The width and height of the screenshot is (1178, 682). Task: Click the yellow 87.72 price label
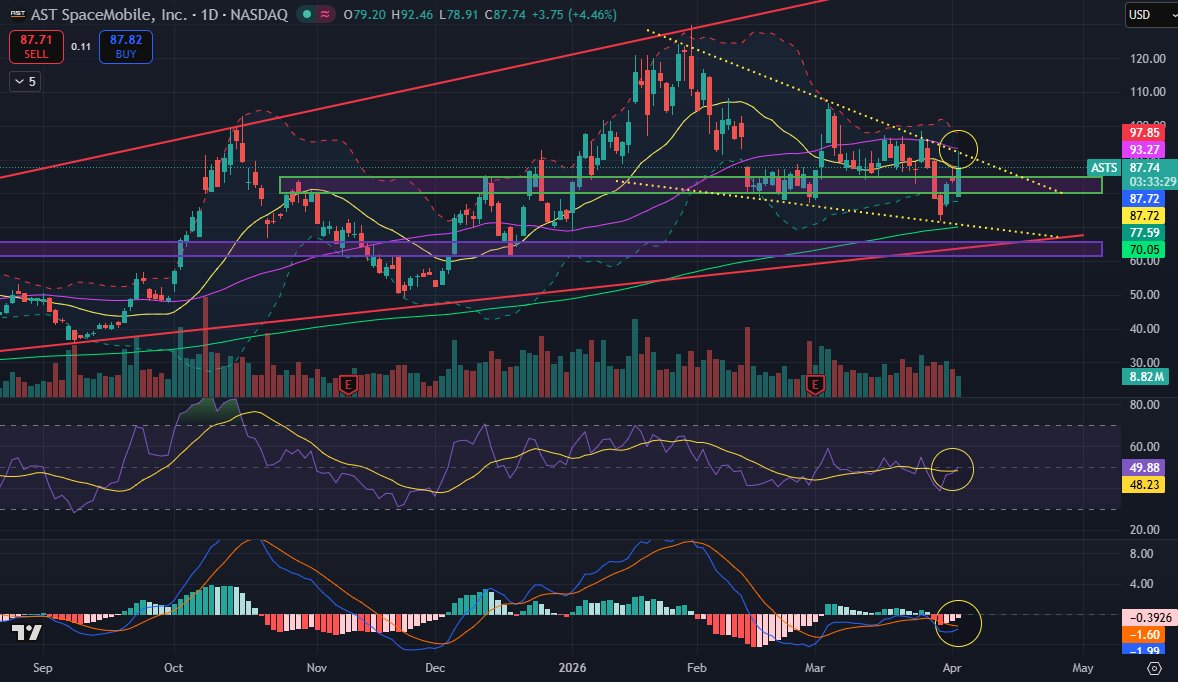click(x=1144, y=216)
